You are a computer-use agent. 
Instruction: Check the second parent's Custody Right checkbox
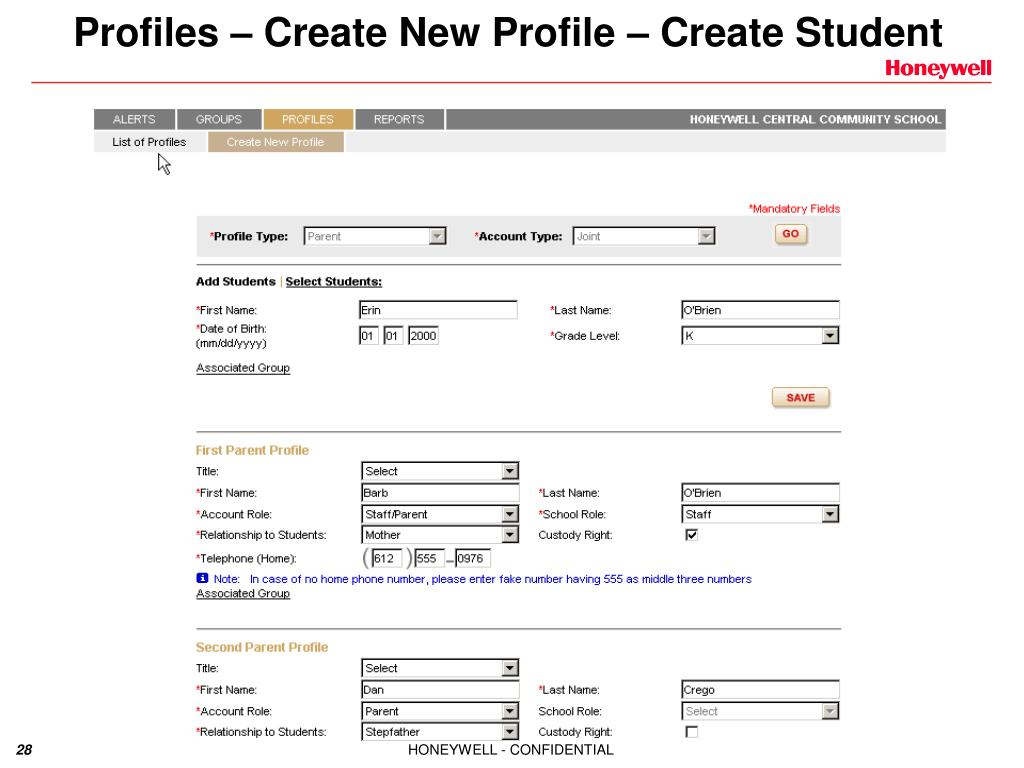pos(692,732)
